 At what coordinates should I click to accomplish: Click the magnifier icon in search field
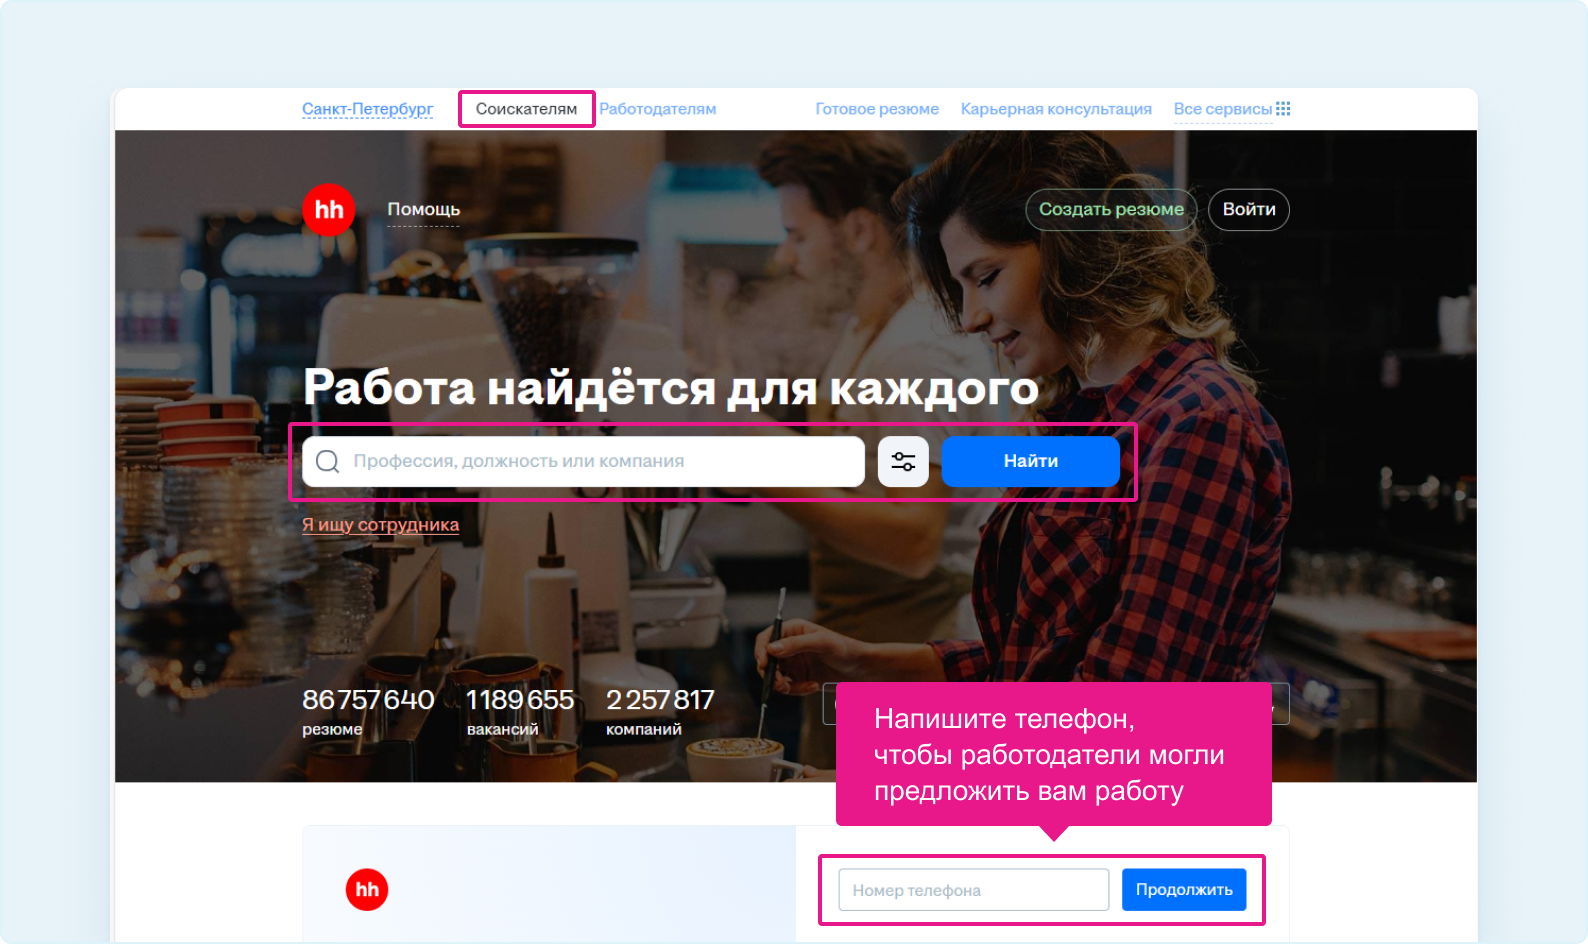[327, 462]
